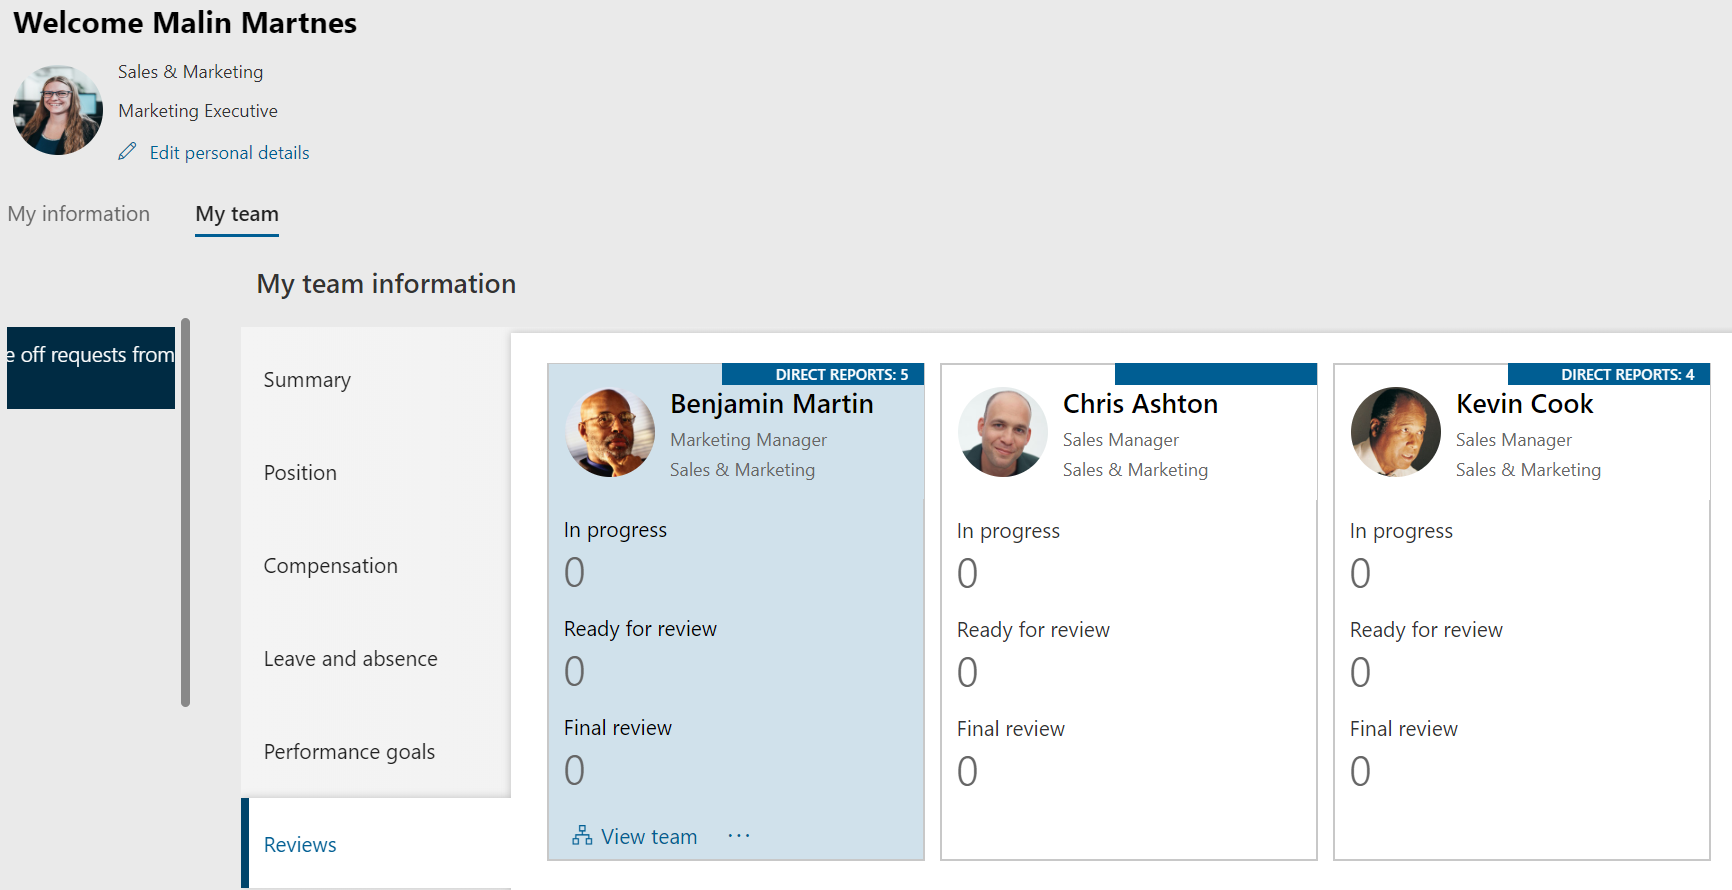This screenshot has width=1732, height=890.
Task: Click View team link
Action: coord(648,837)
